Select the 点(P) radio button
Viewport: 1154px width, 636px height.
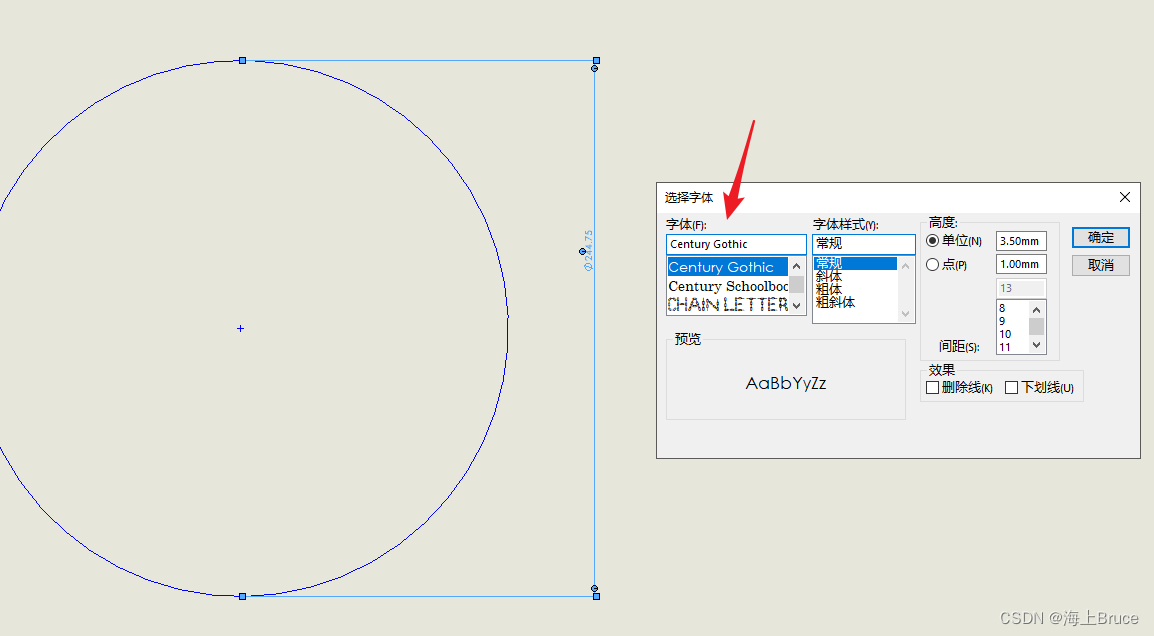coord(932,264)
